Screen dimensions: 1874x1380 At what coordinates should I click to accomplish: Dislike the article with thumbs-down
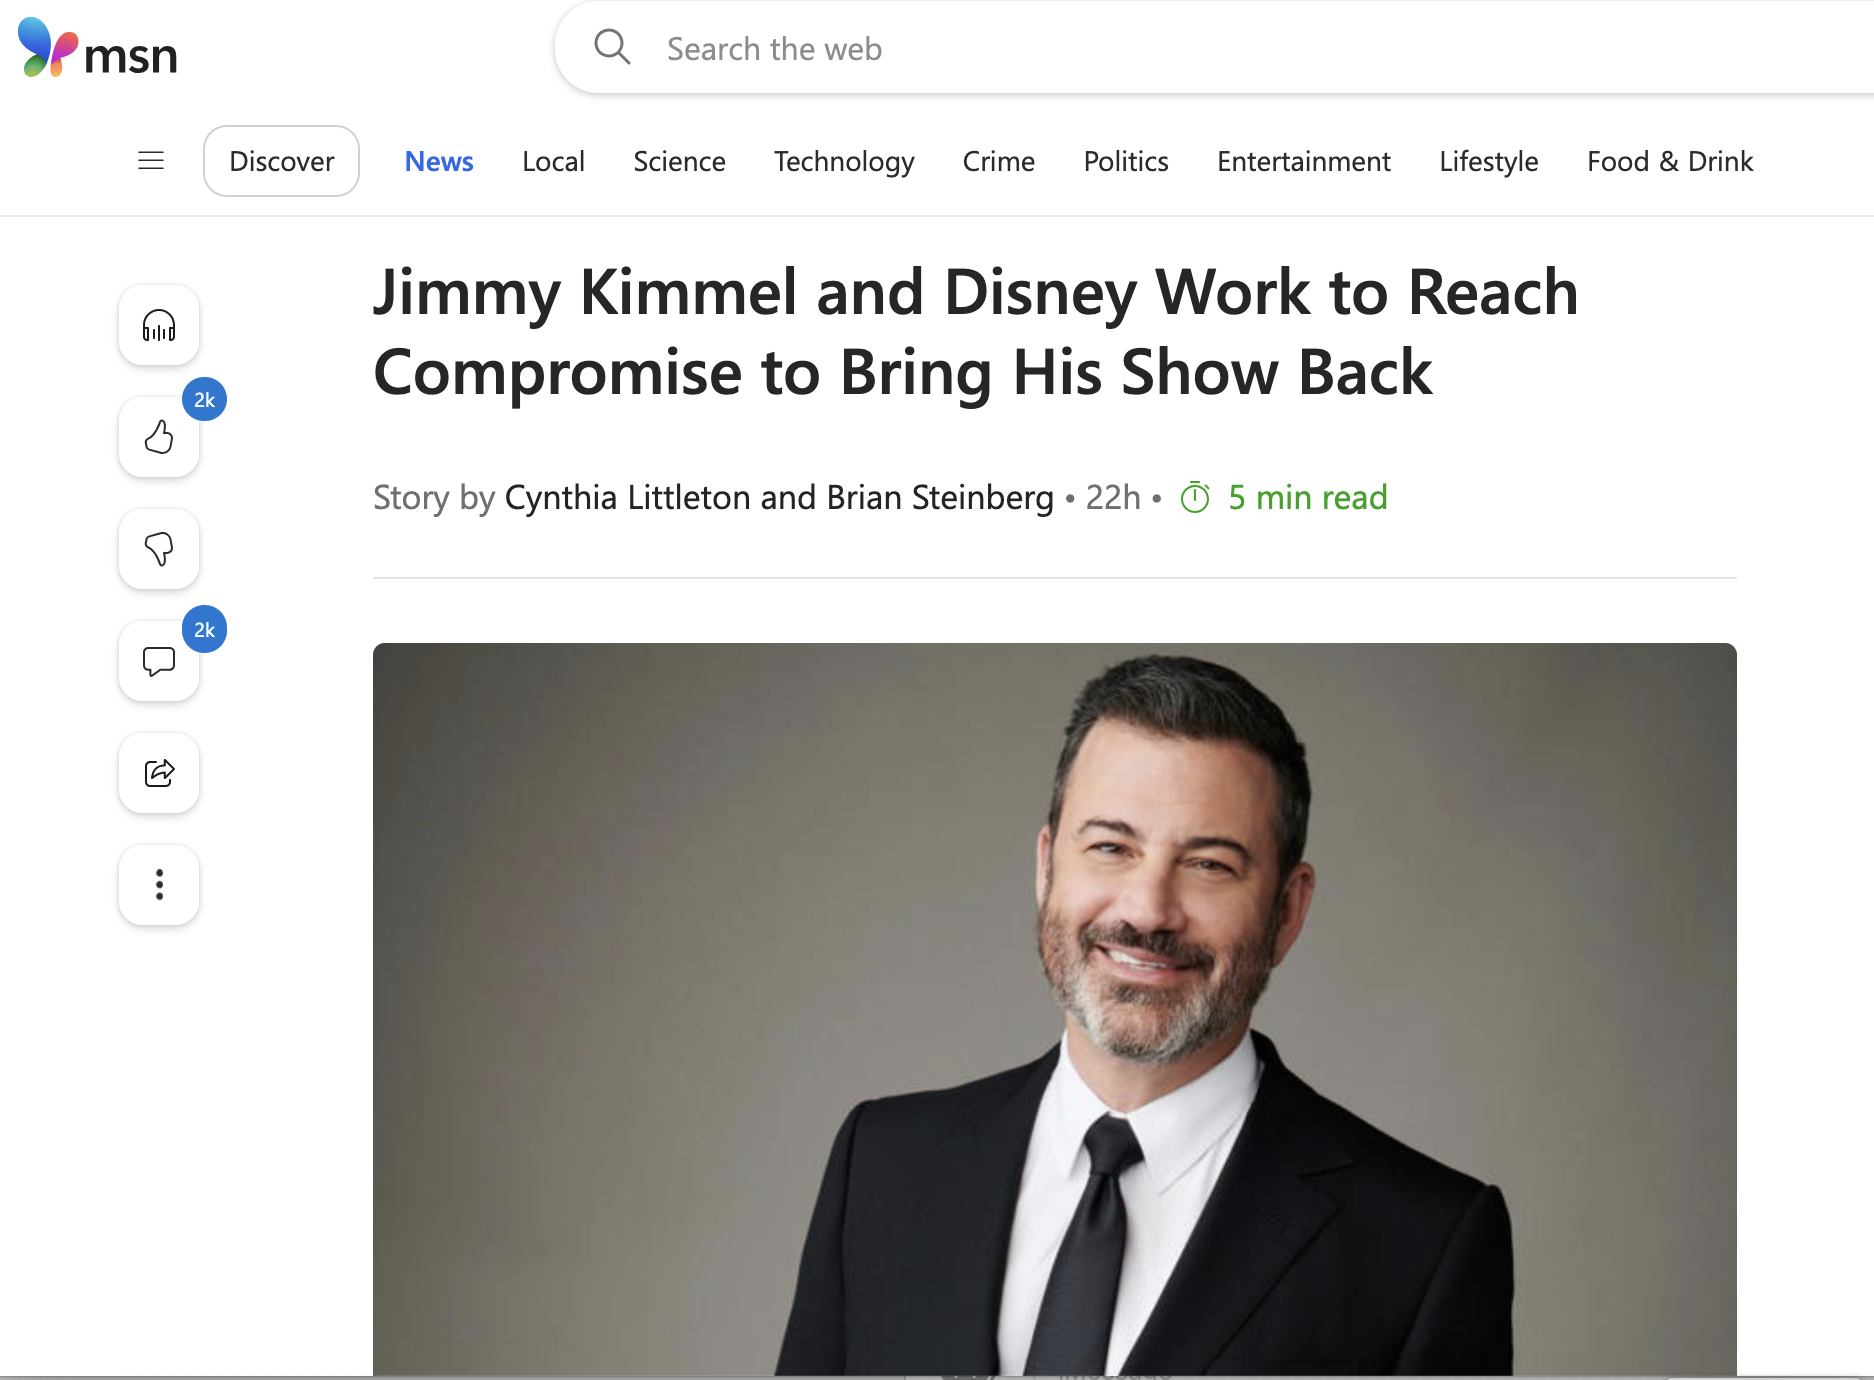(159, 549)
